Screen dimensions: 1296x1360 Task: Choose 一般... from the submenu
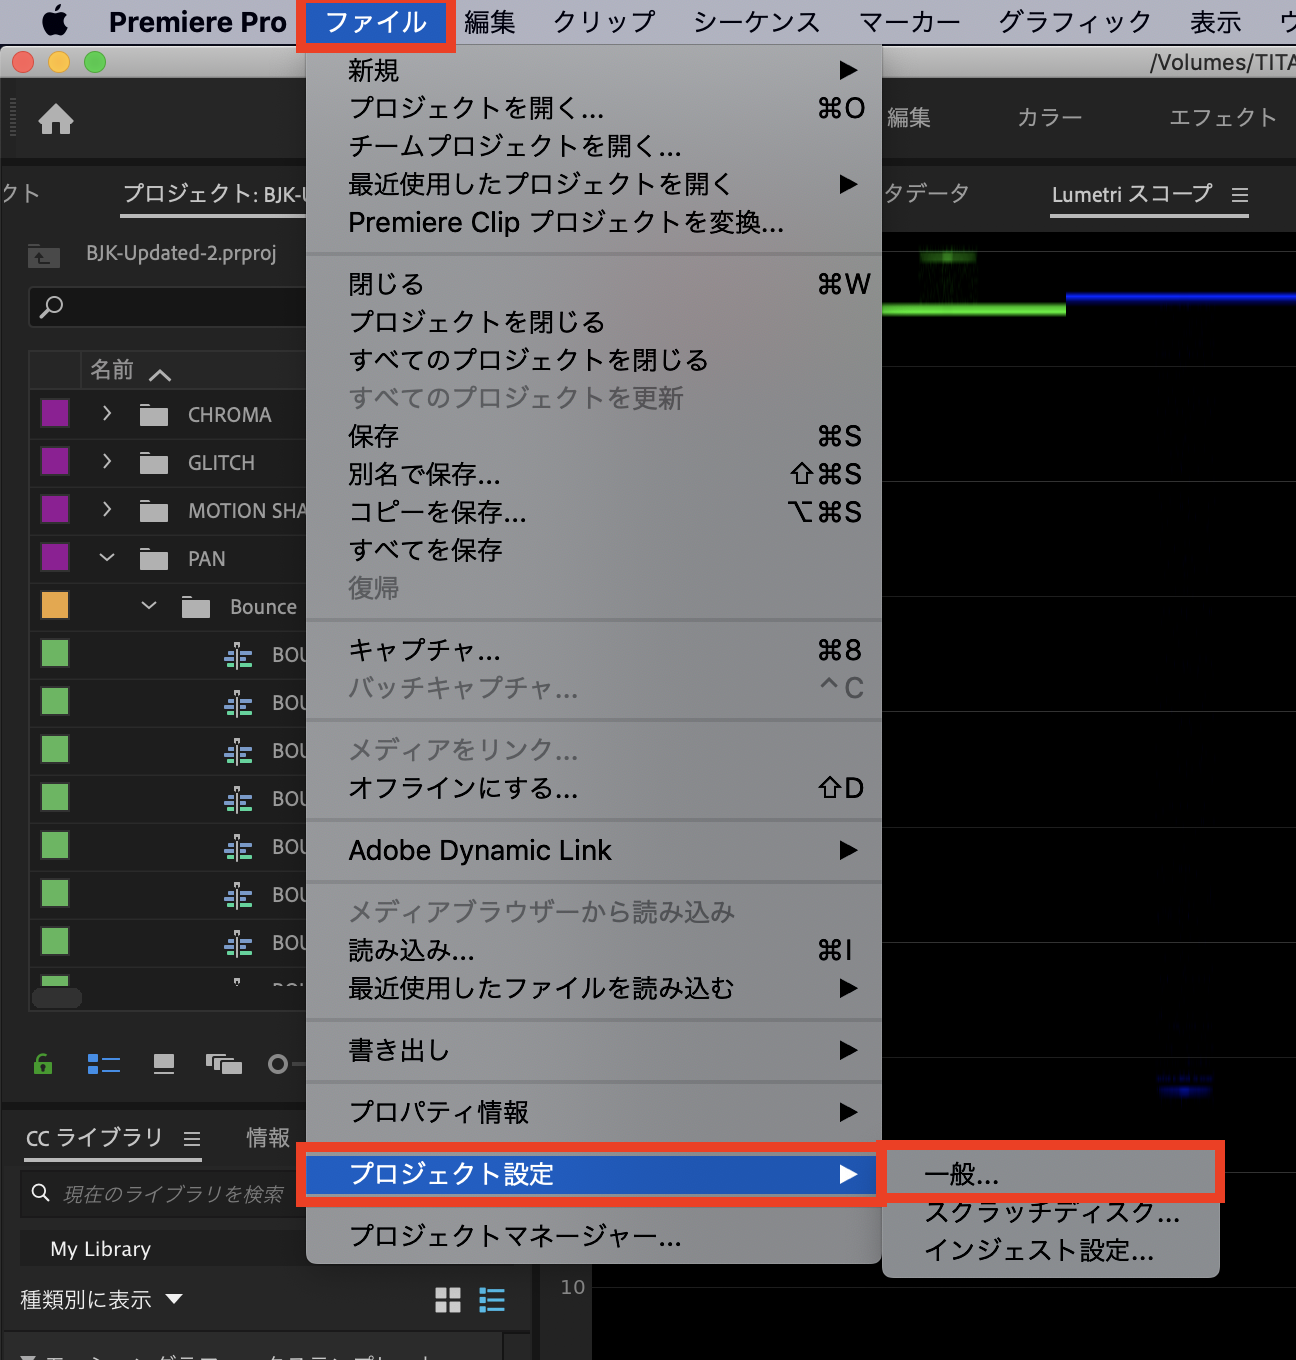pos(1051,1174)
